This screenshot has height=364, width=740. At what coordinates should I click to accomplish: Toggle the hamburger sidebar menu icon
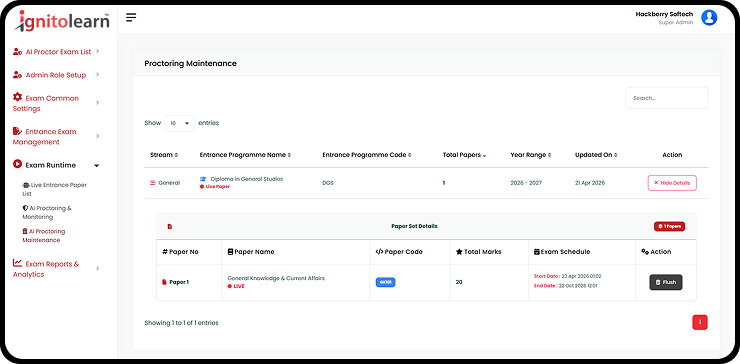tap(131, 17)
